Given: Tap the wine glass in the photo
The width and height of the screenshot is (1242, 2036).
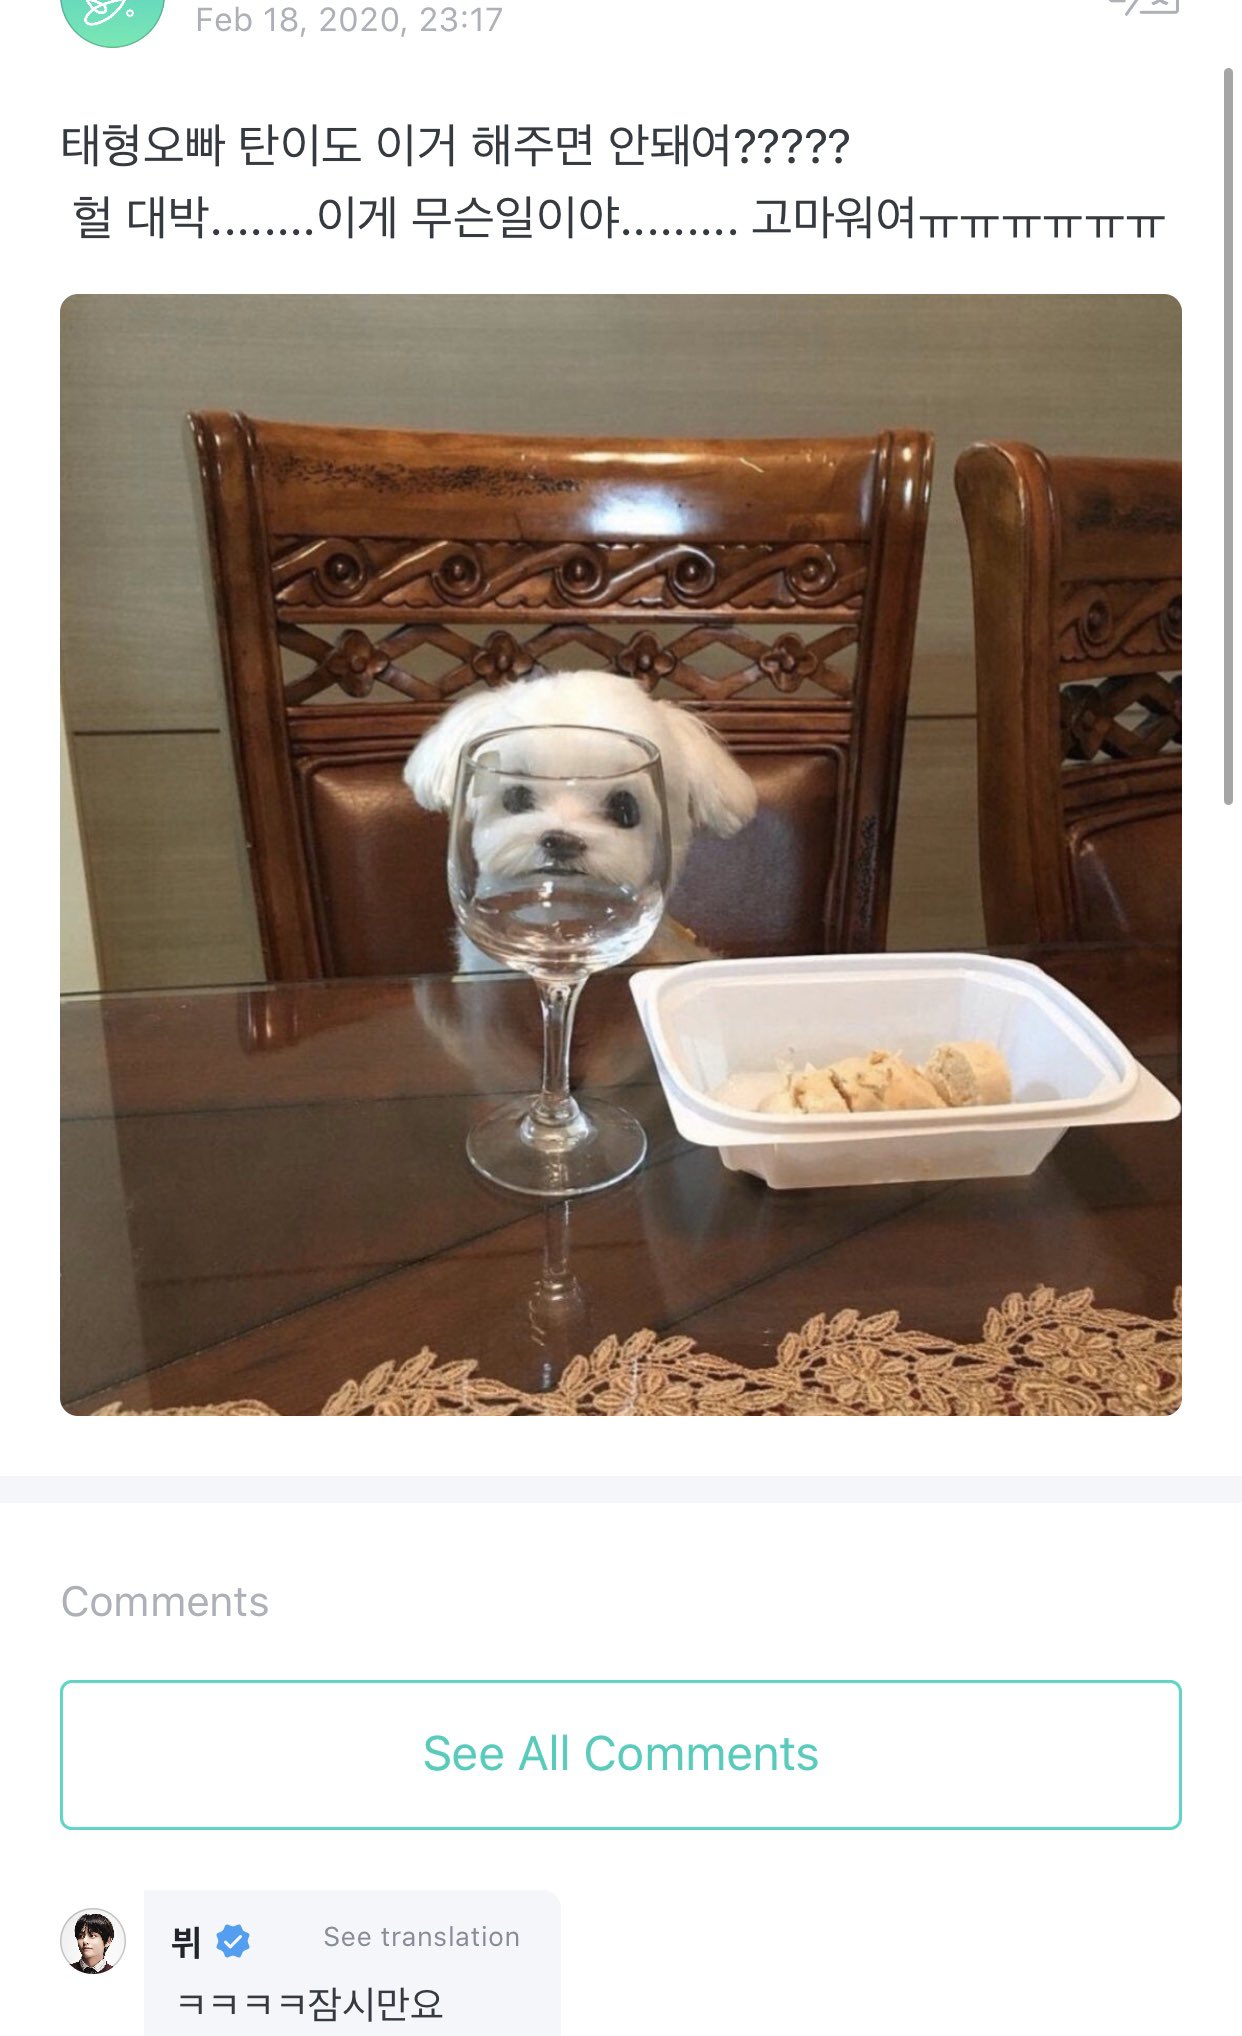Looking at the screenshot, I should click(x=557, y=960).
